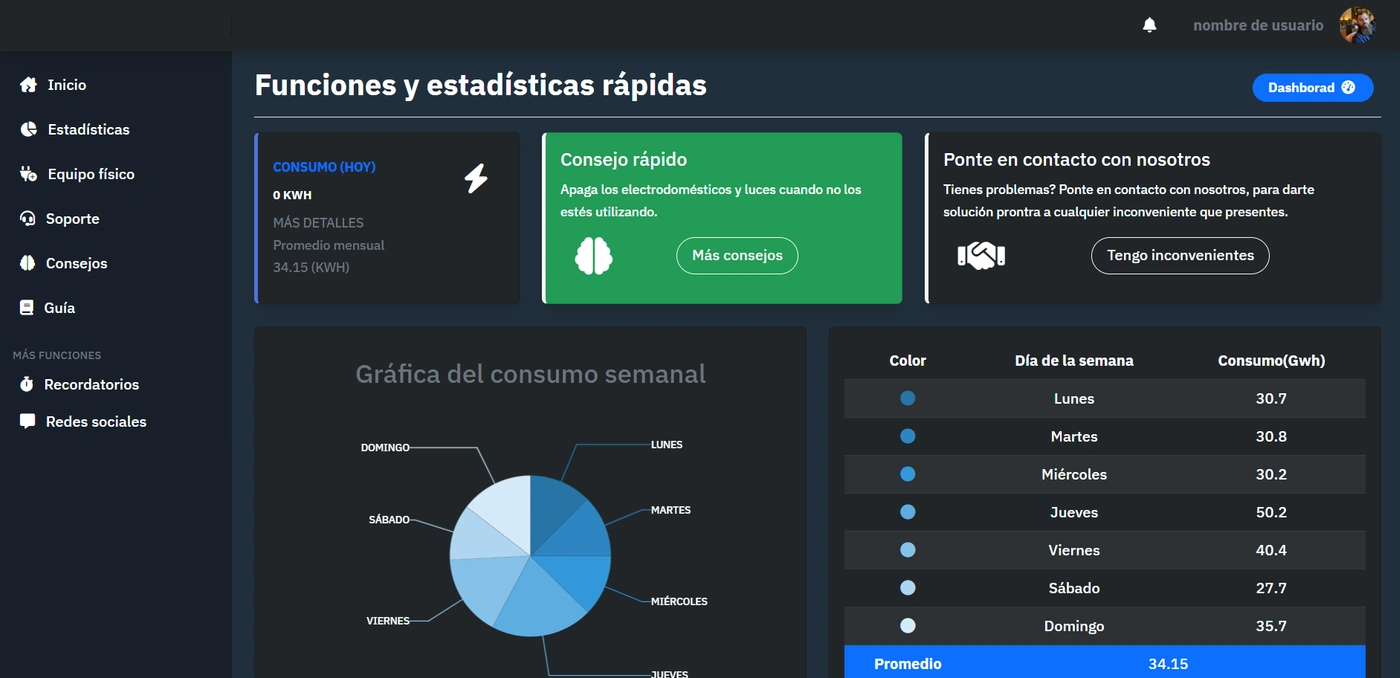Open Recordatorios using its bell icon
This screenshot has height=678, width=1400.
click(29, 384)
